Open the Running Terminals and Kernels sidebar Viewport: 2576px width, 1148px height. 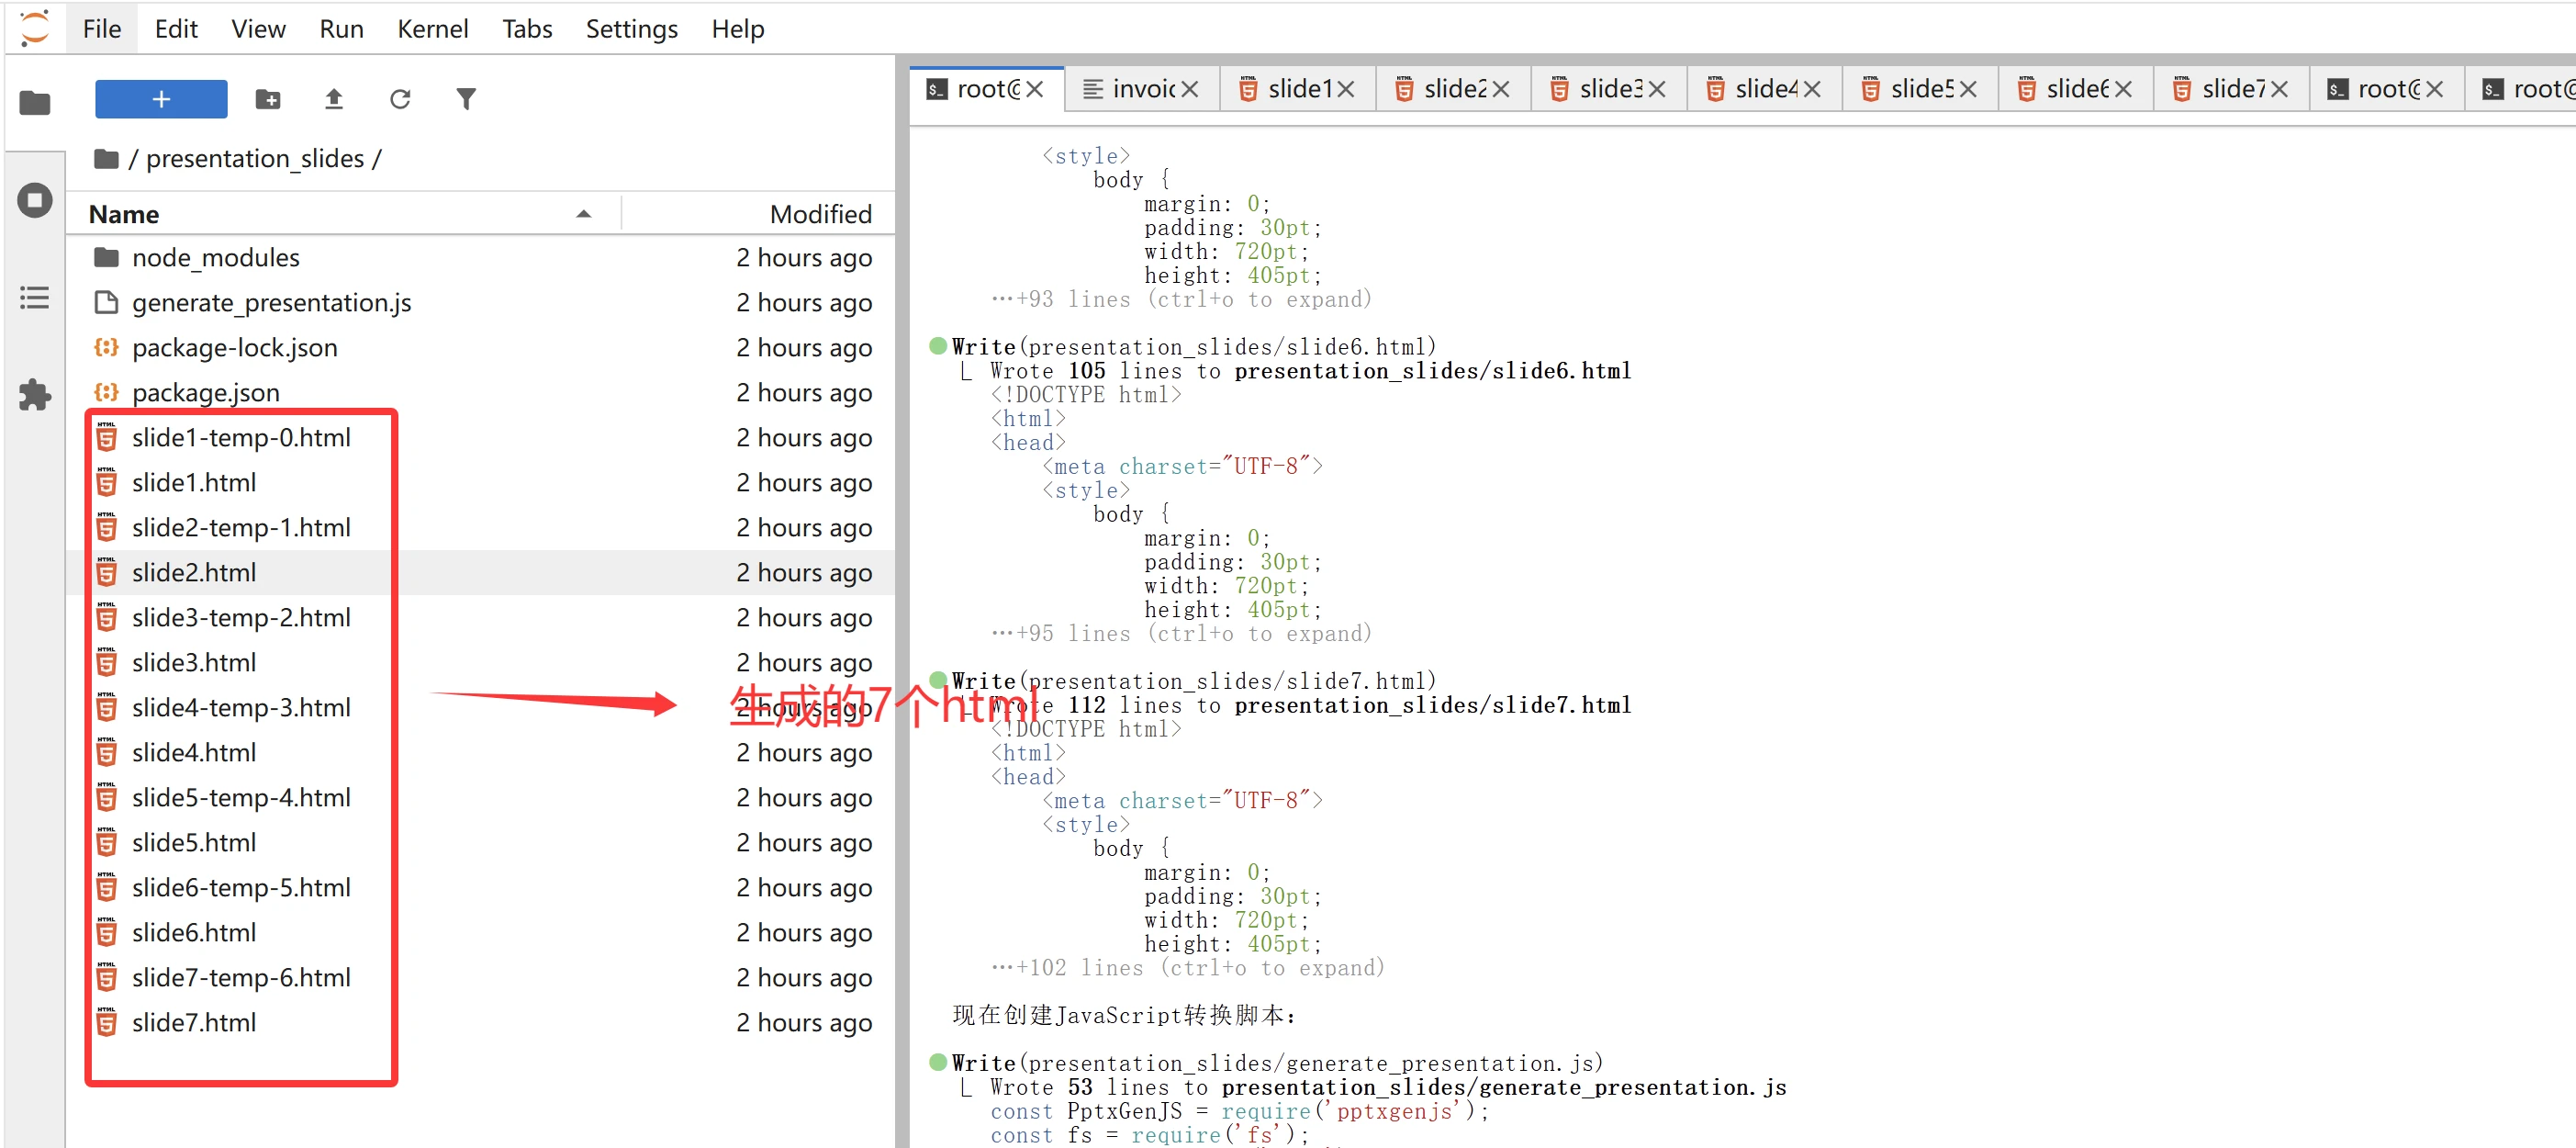click(35, 200)
